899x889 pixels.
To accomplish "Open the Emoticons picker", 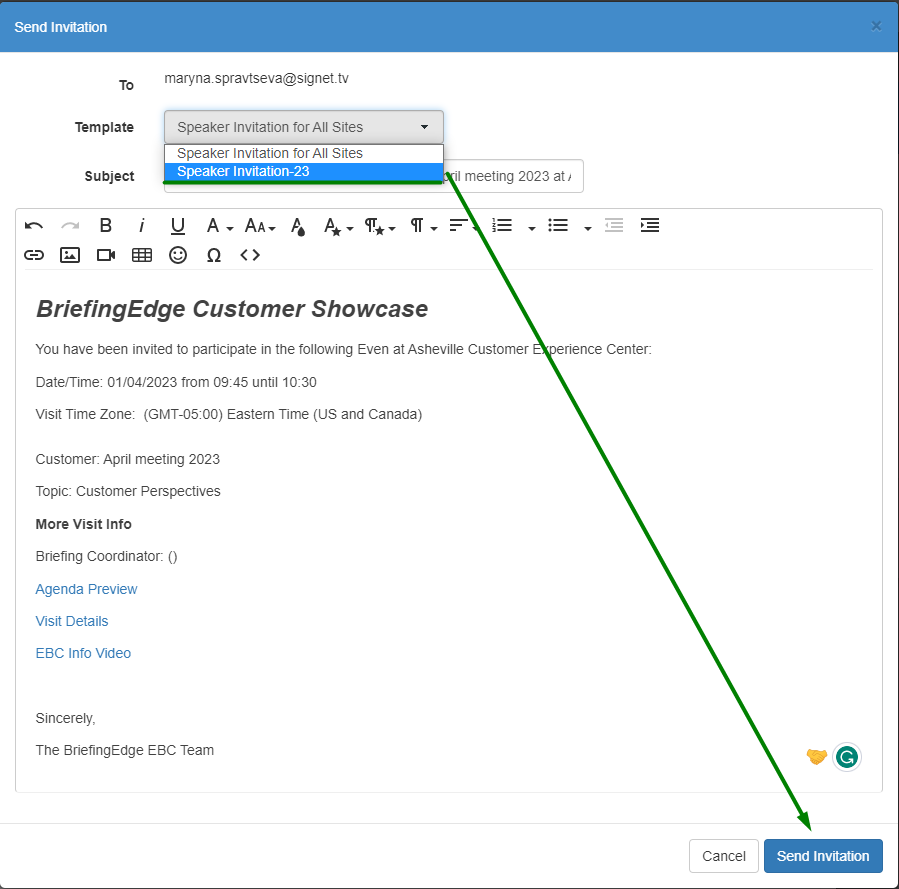I will point(178,255).
